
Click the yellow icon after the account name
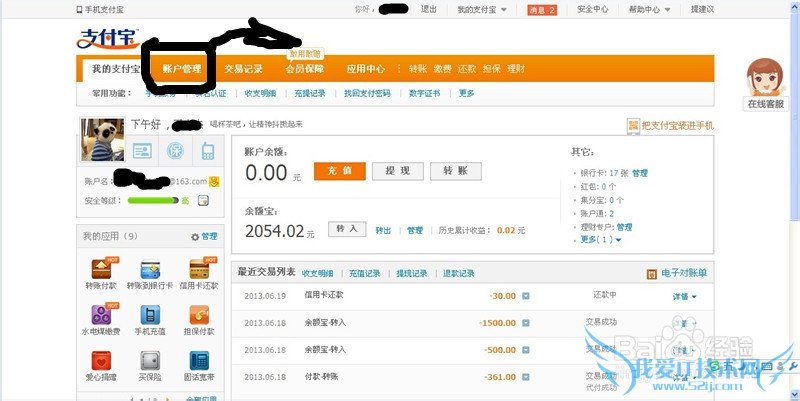[214, 181]
